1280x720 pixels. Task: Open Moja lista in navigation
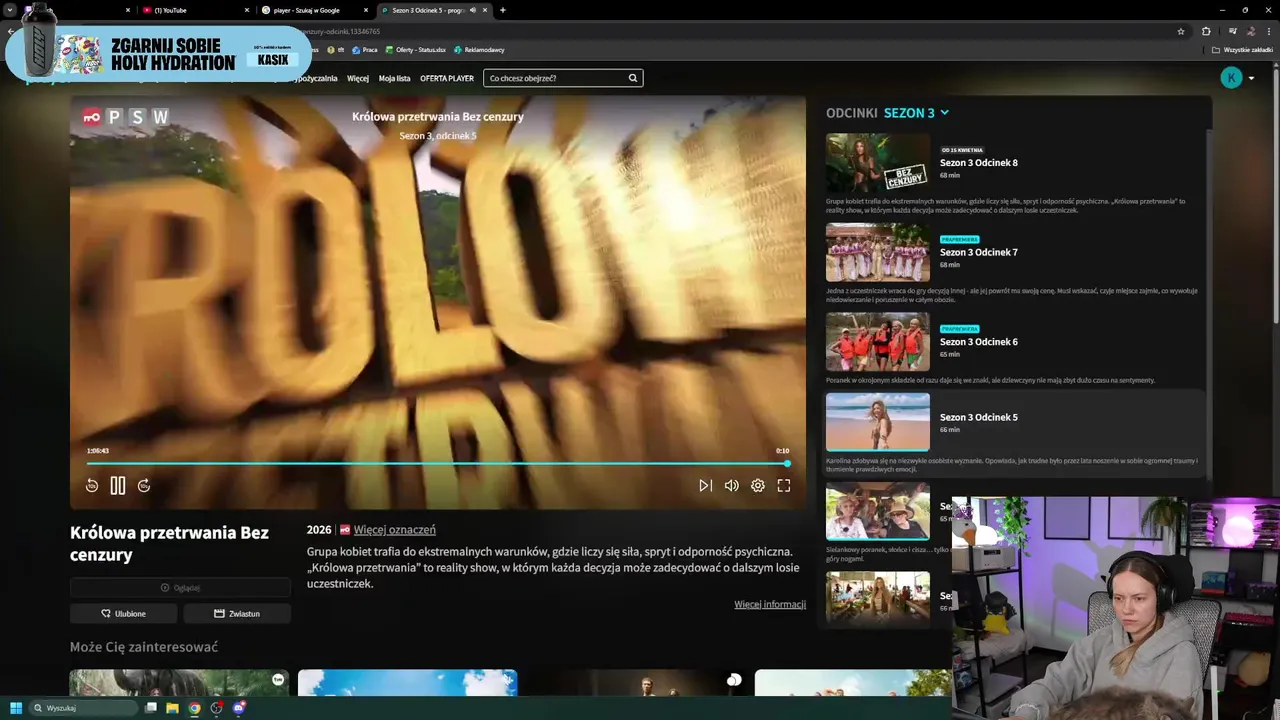394,78
